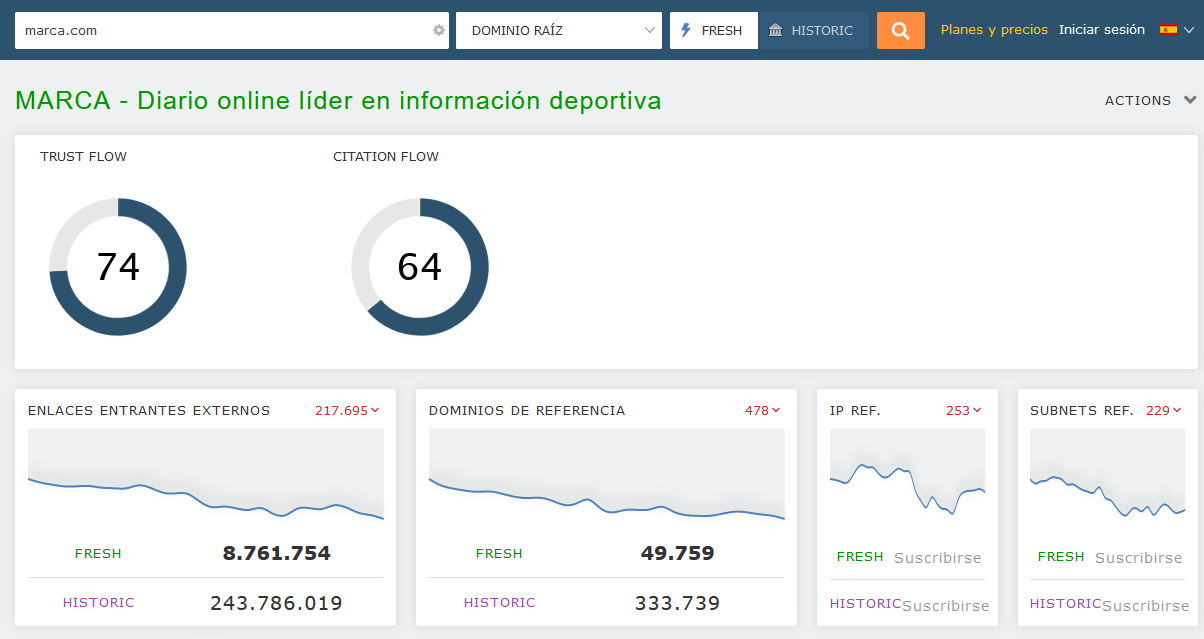Click the Spanish flag language icon
This screenshot has height=639, width=1204.
coord(1168,30)
